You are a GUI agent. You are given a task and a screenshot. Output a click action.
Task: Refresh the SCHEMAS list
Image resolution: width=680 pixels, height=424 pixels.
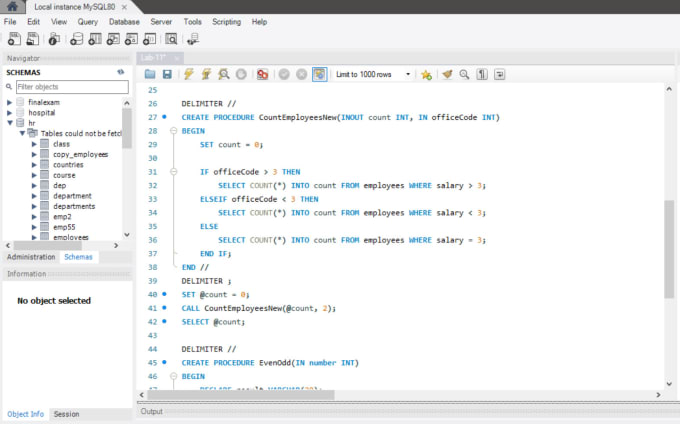pos(121,72)
